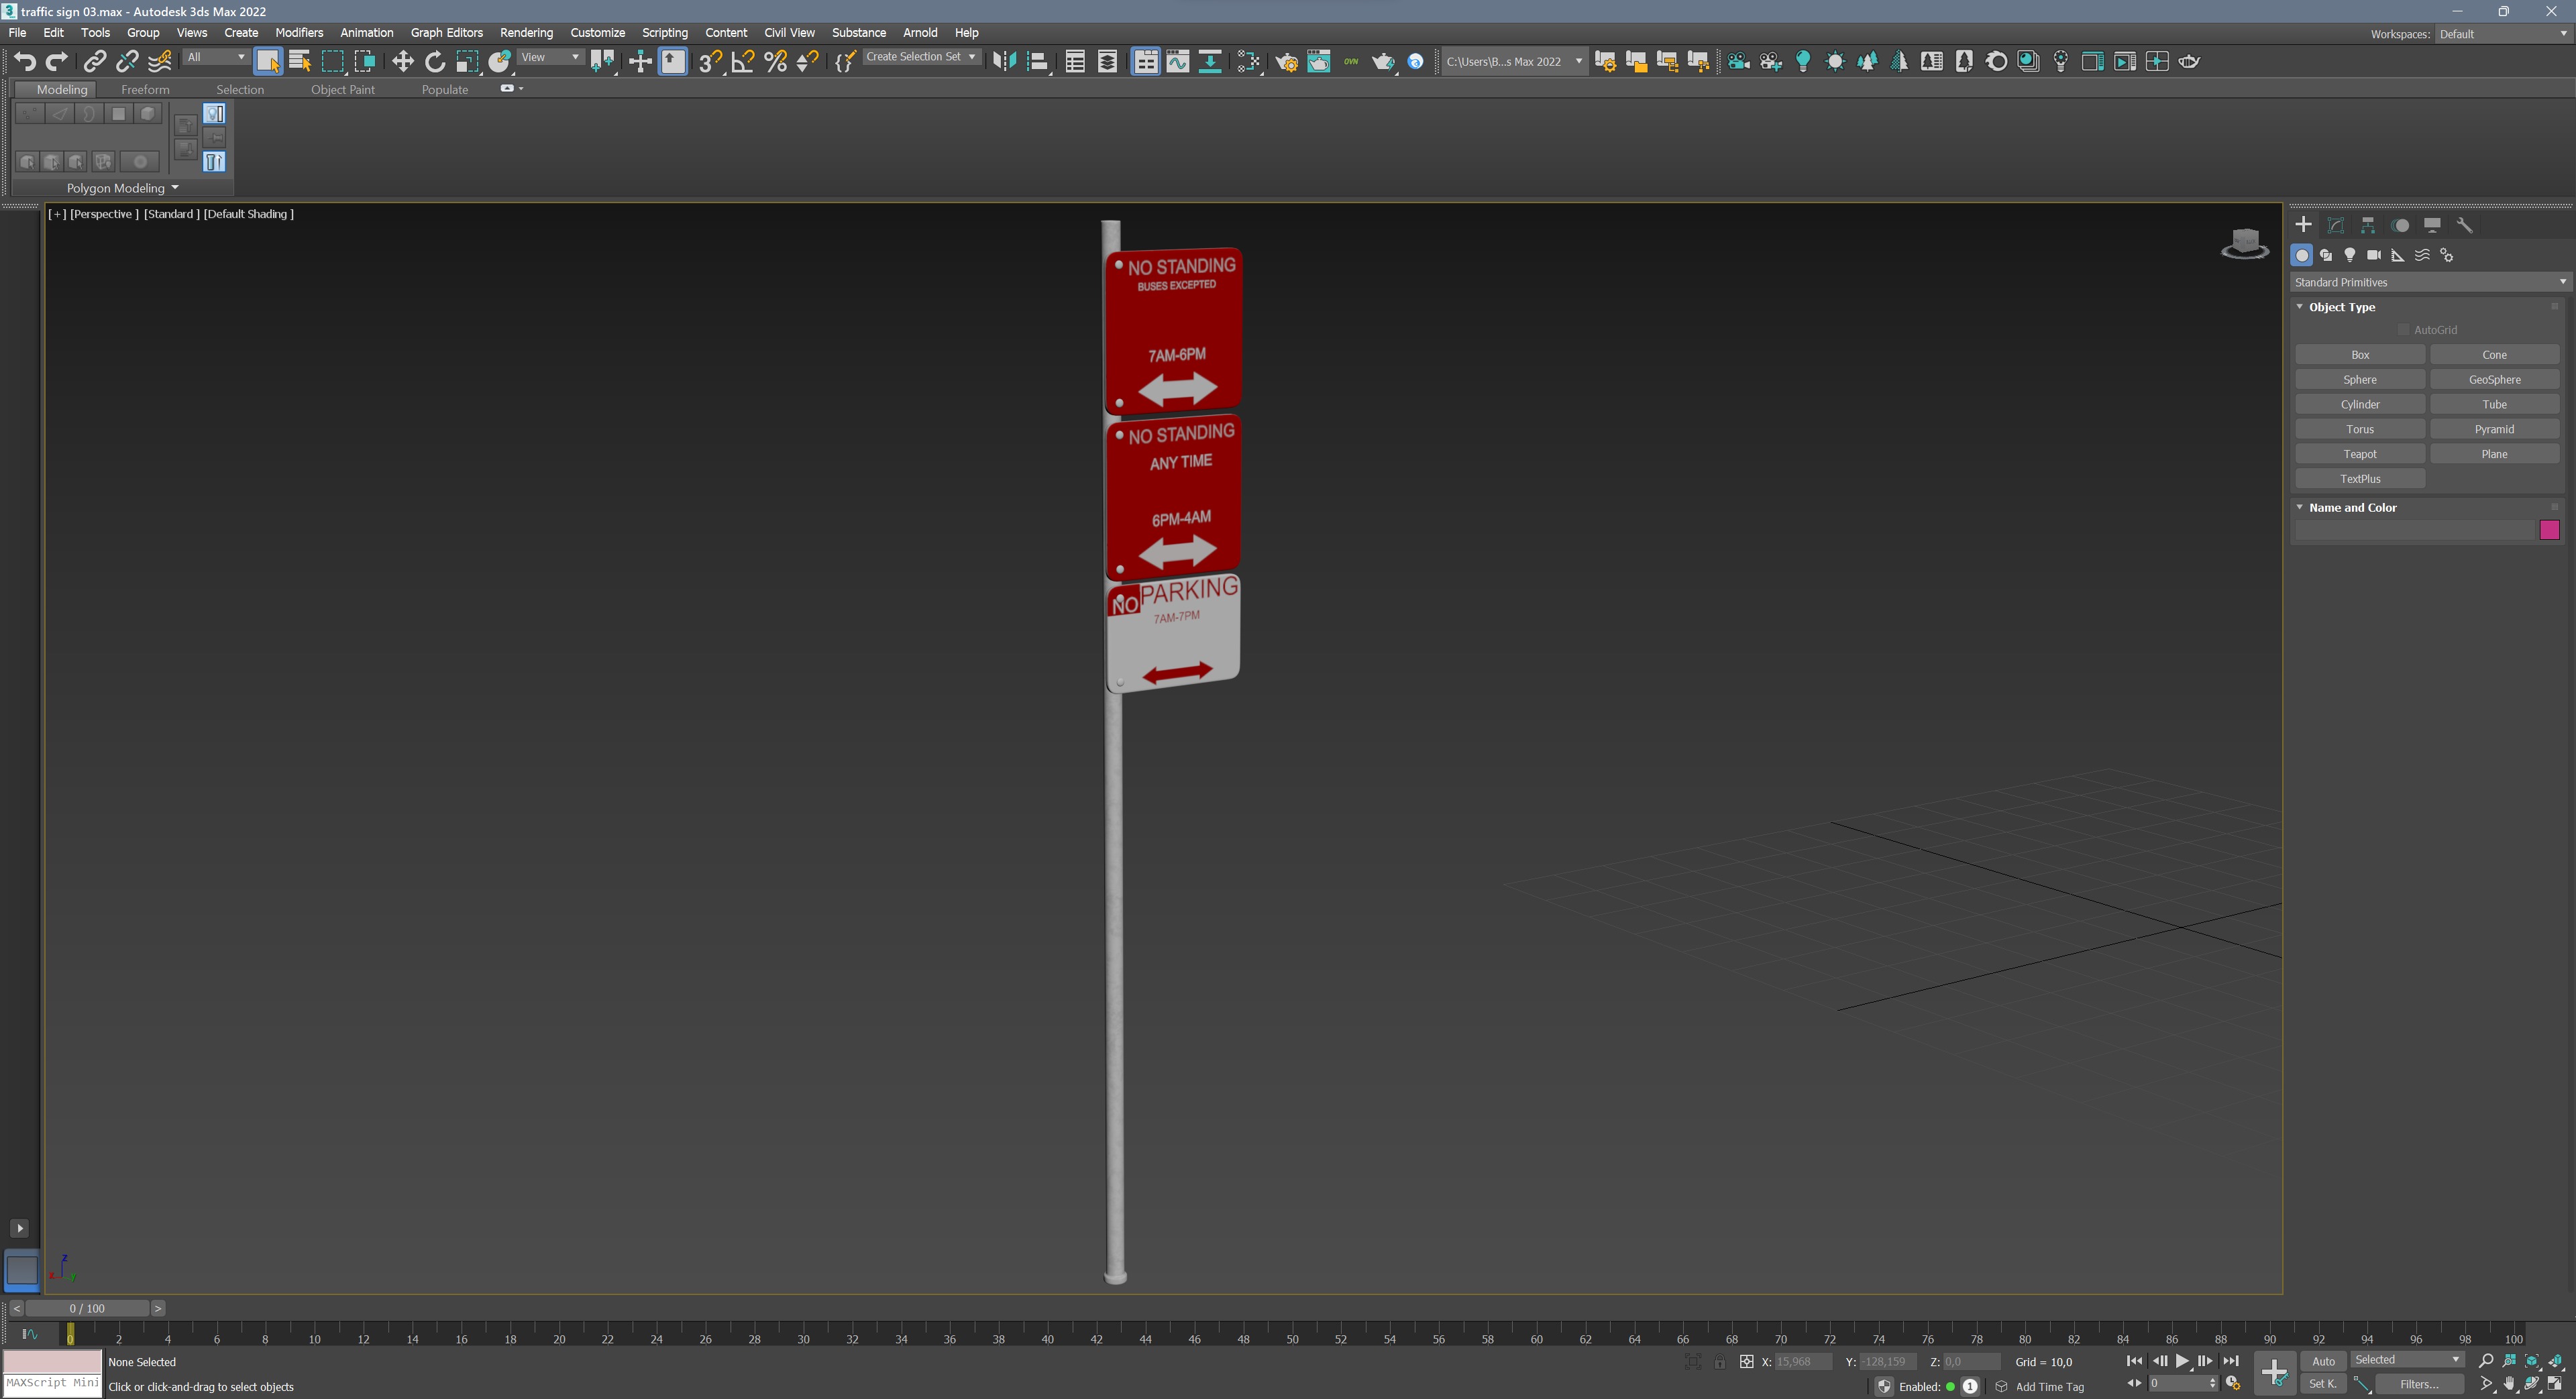Toggle Window/Crossing selection mode
The width and height of the screenshot is (2576, 1399).
pos(365,61)
